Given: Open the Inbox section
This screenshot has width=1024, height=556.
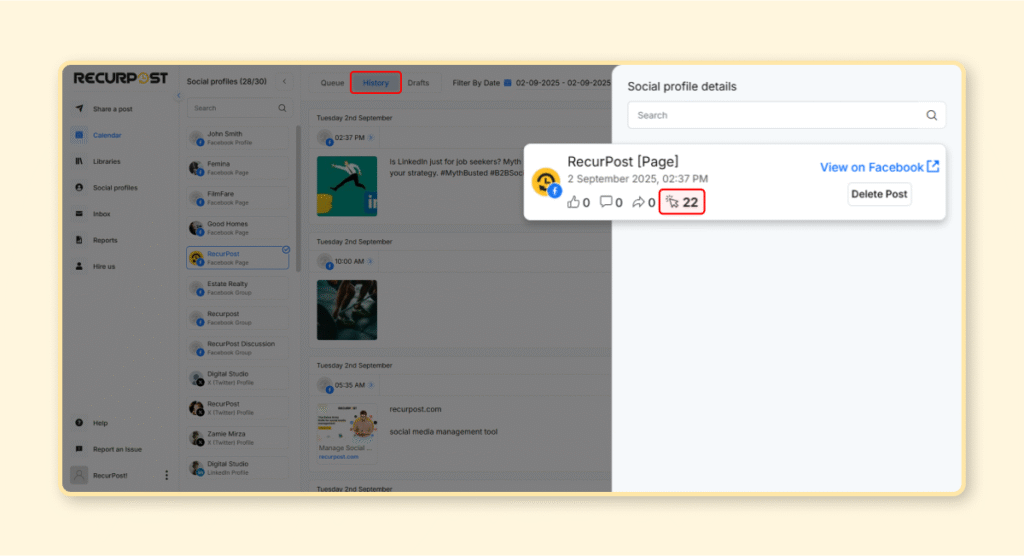Looking at the screenshot, I should pyautogui.click(x=101, y=214).
